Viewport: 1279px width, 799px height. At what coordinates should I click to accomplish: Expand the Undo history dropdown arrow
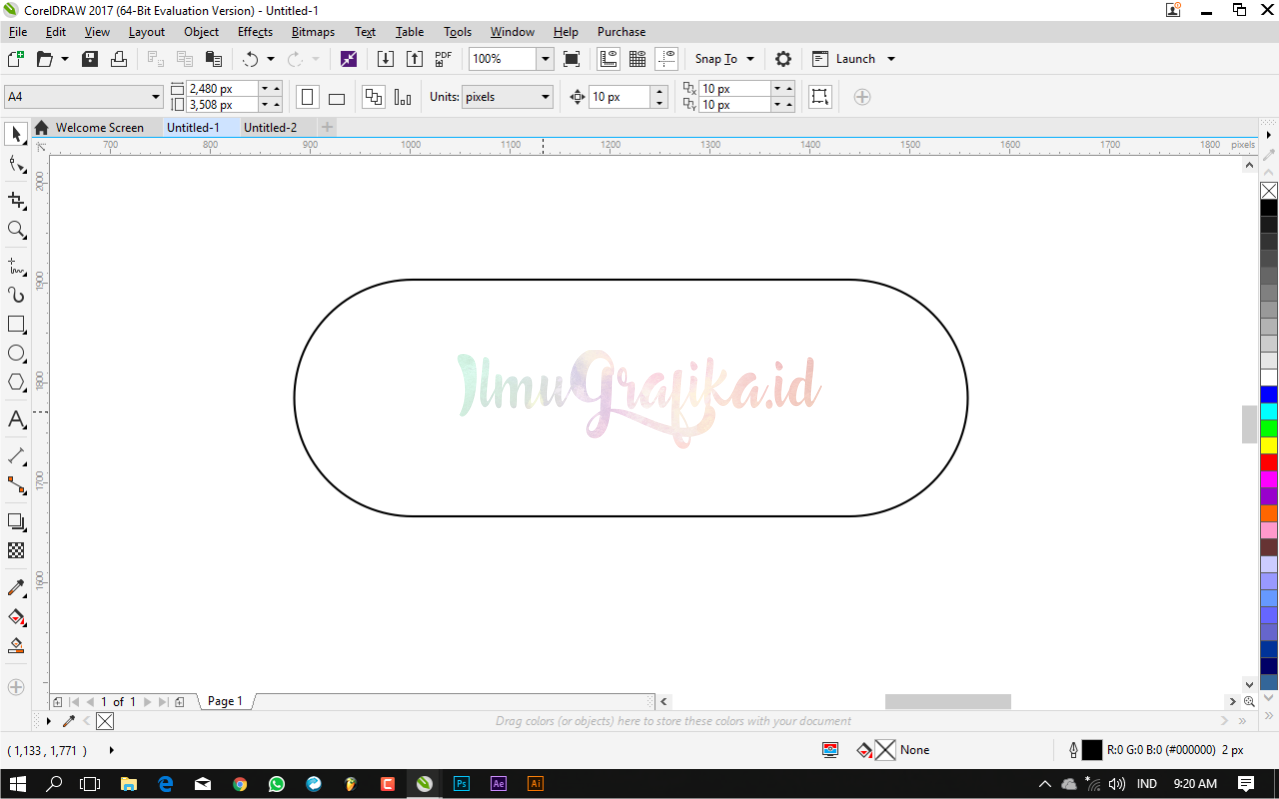point(270,59)
